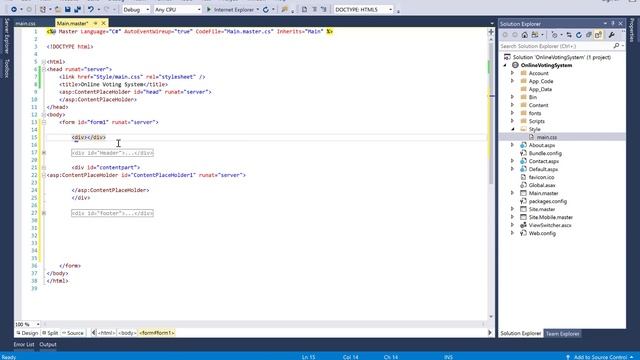Expand the collapsed footer div region
Viewport: 640px width, 360px height.
[x=44, y=213]
